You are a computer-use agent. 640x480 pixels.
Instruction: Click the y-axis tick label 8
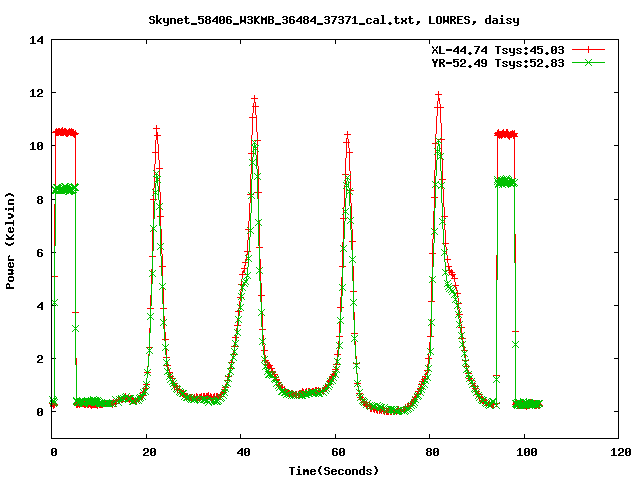(40, 200)
